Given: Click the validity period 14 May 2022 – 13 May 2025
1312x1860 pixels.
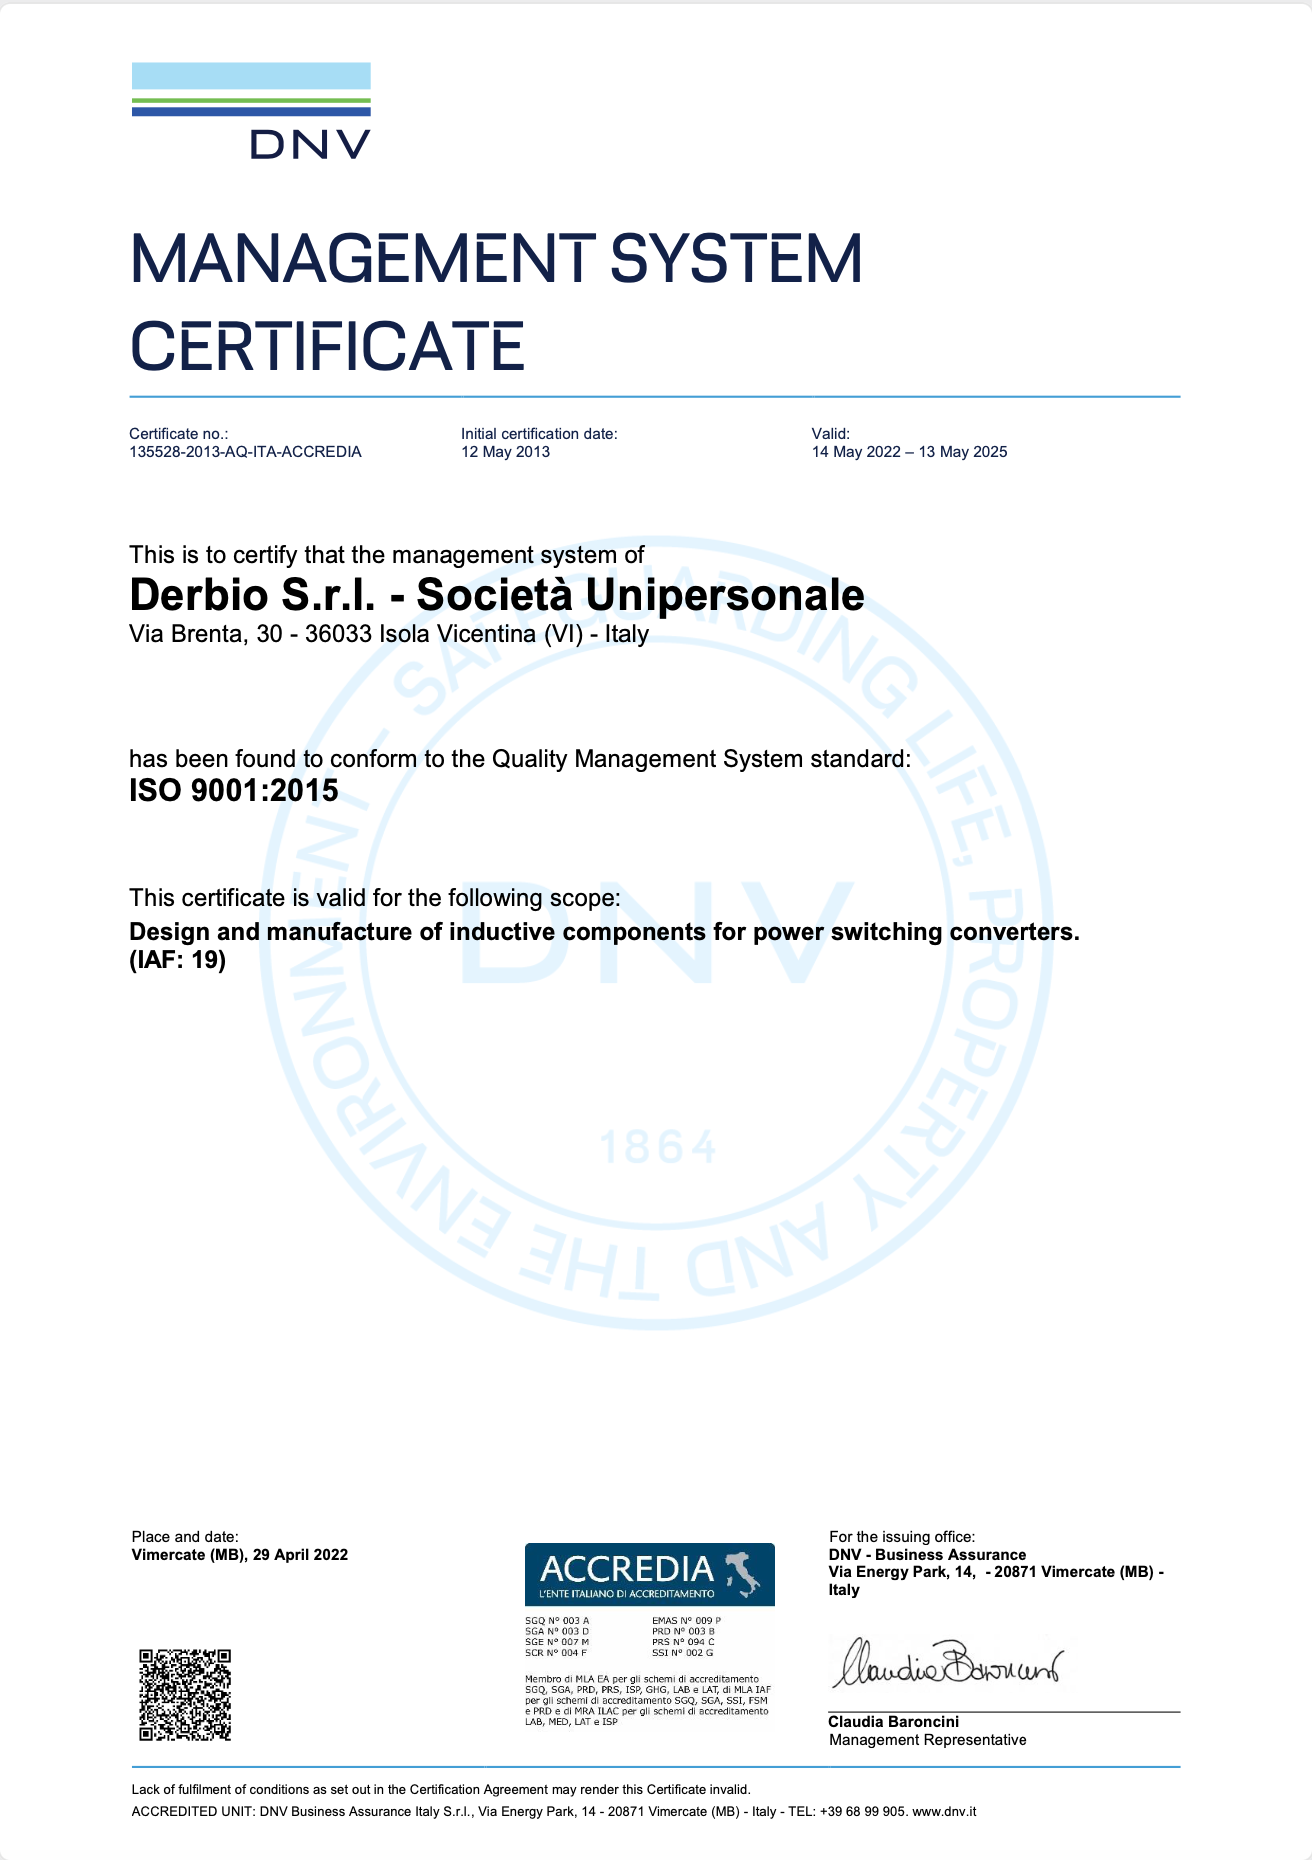Looking at the screenshot, I should coord(909,452).
